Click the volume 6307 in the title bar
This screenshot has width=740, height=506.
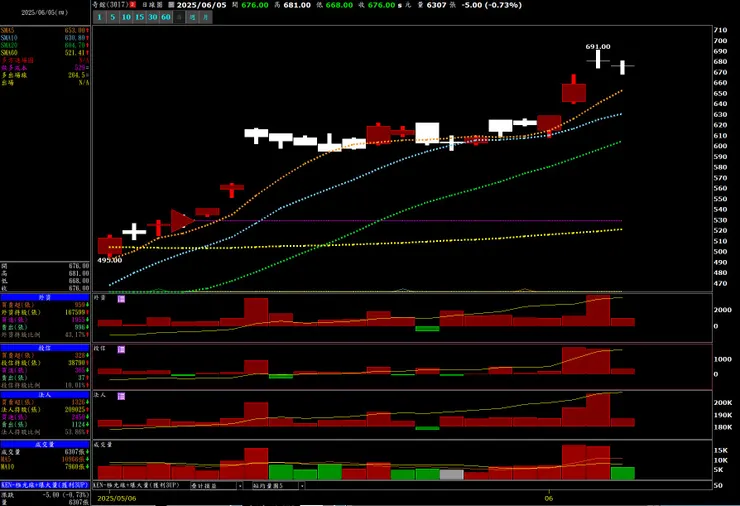(x=436, y=5)
